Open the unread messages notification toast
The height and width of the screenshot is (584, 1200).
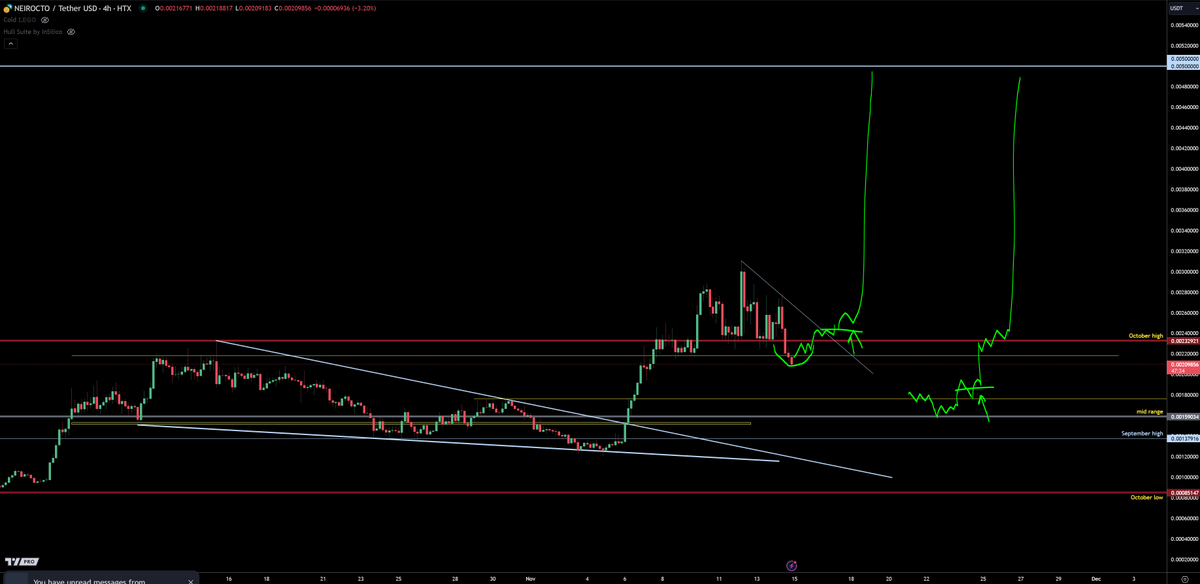[x=100, y=579]
